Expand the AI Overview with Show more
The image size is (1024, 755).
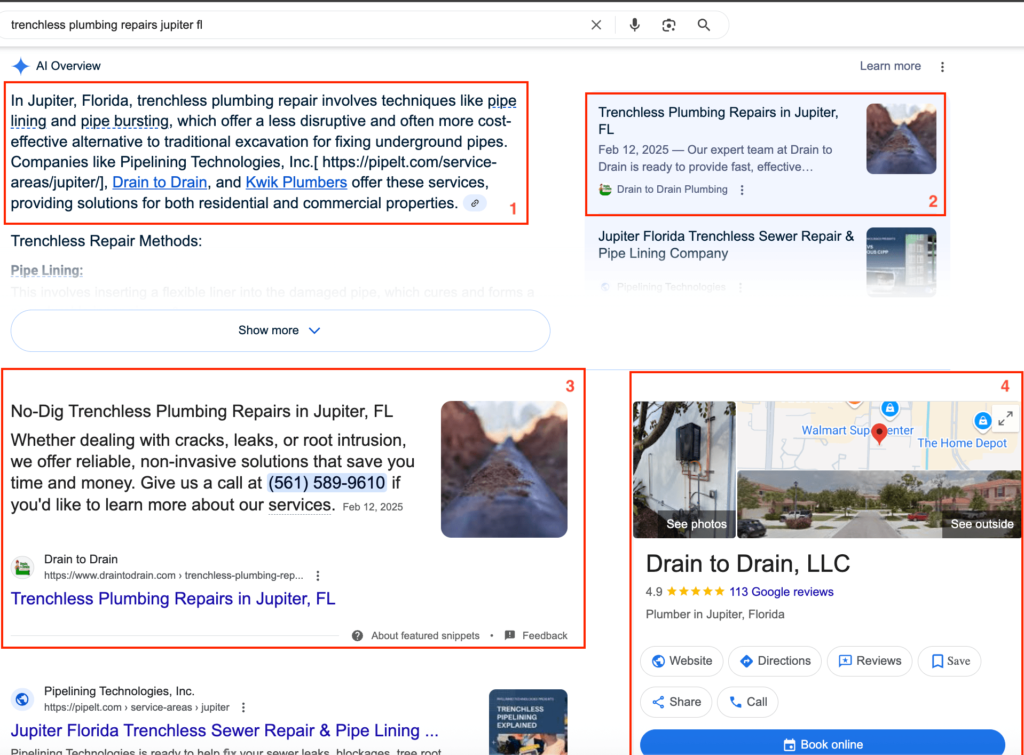click(x=280, y=330)
